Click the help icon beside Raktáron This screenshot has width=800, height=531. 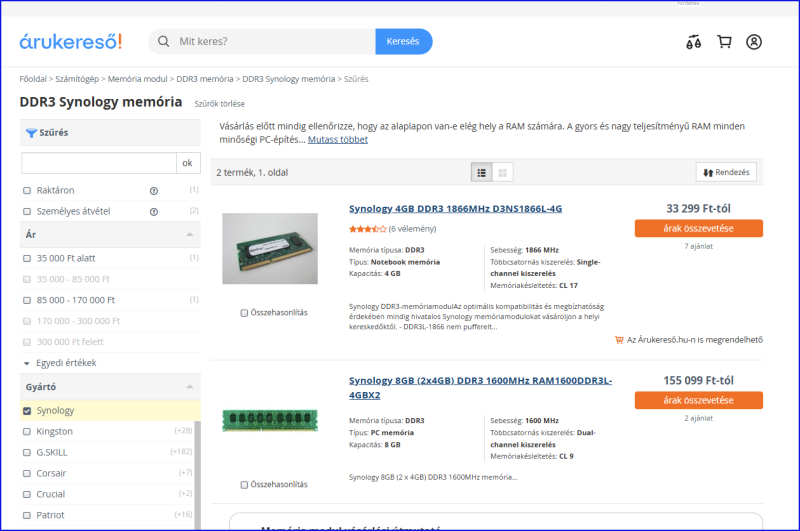pos(154,191)
